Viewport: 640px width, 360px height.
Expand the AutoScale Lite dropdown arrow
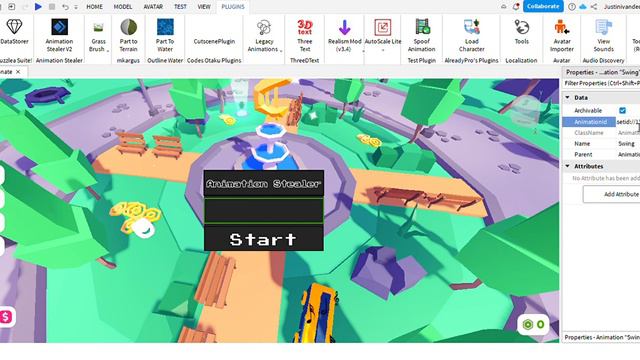coord(383,51)
